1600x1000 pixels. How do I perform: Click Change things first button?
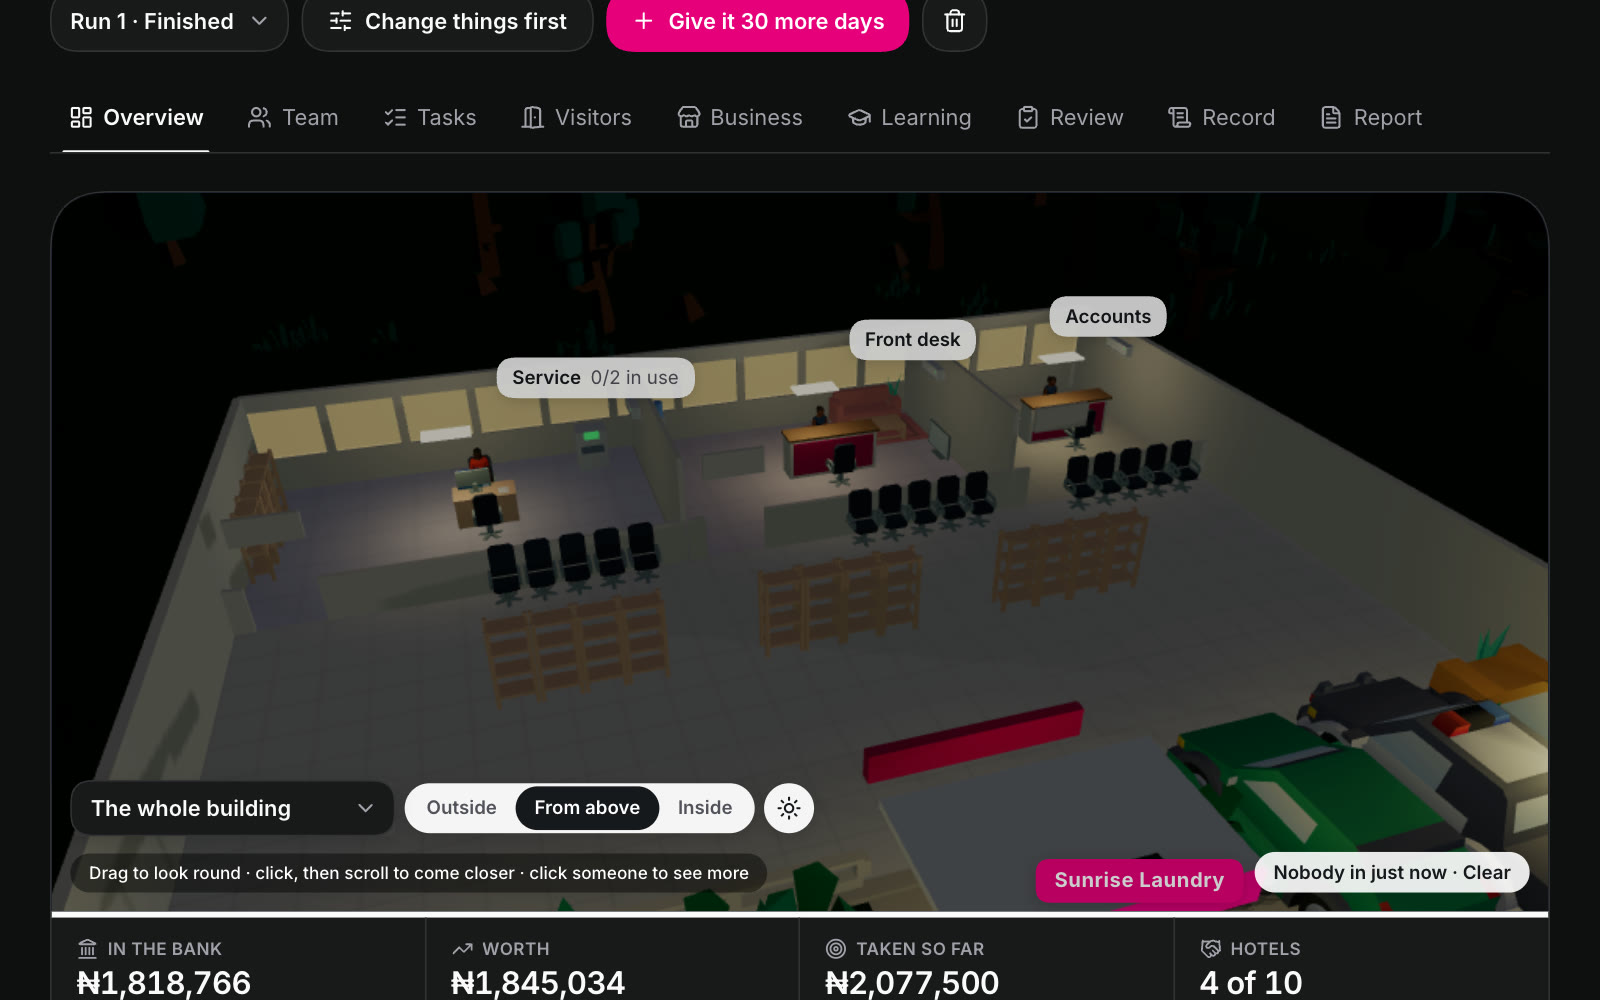(448, 21)
